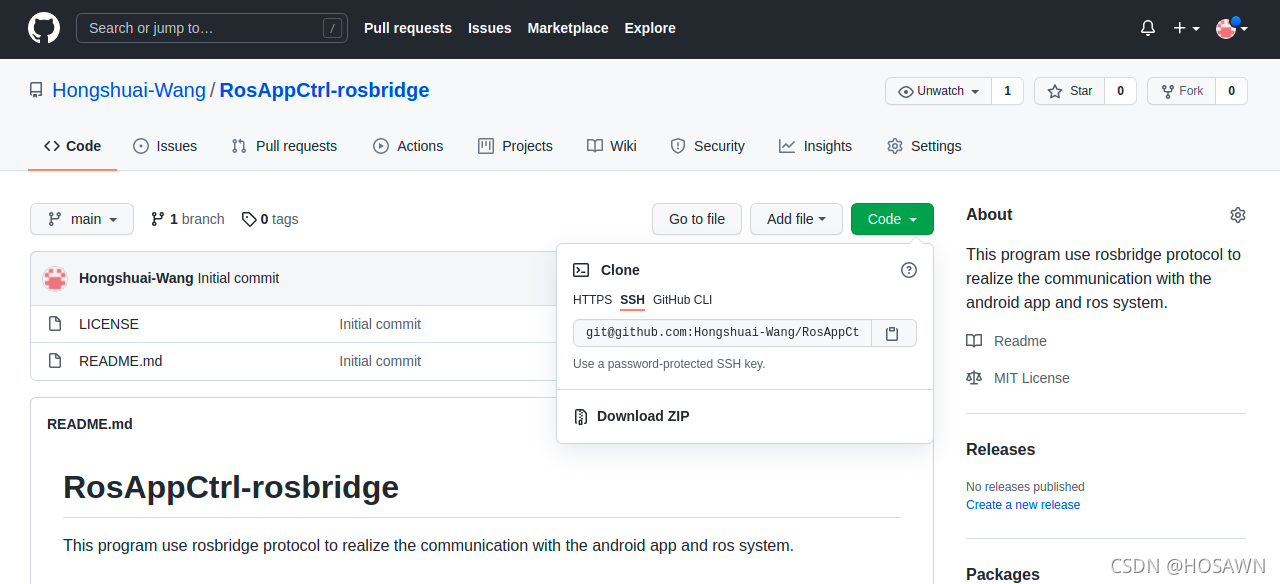Click the scale icon beside MIT License

[x=974, y=378]
